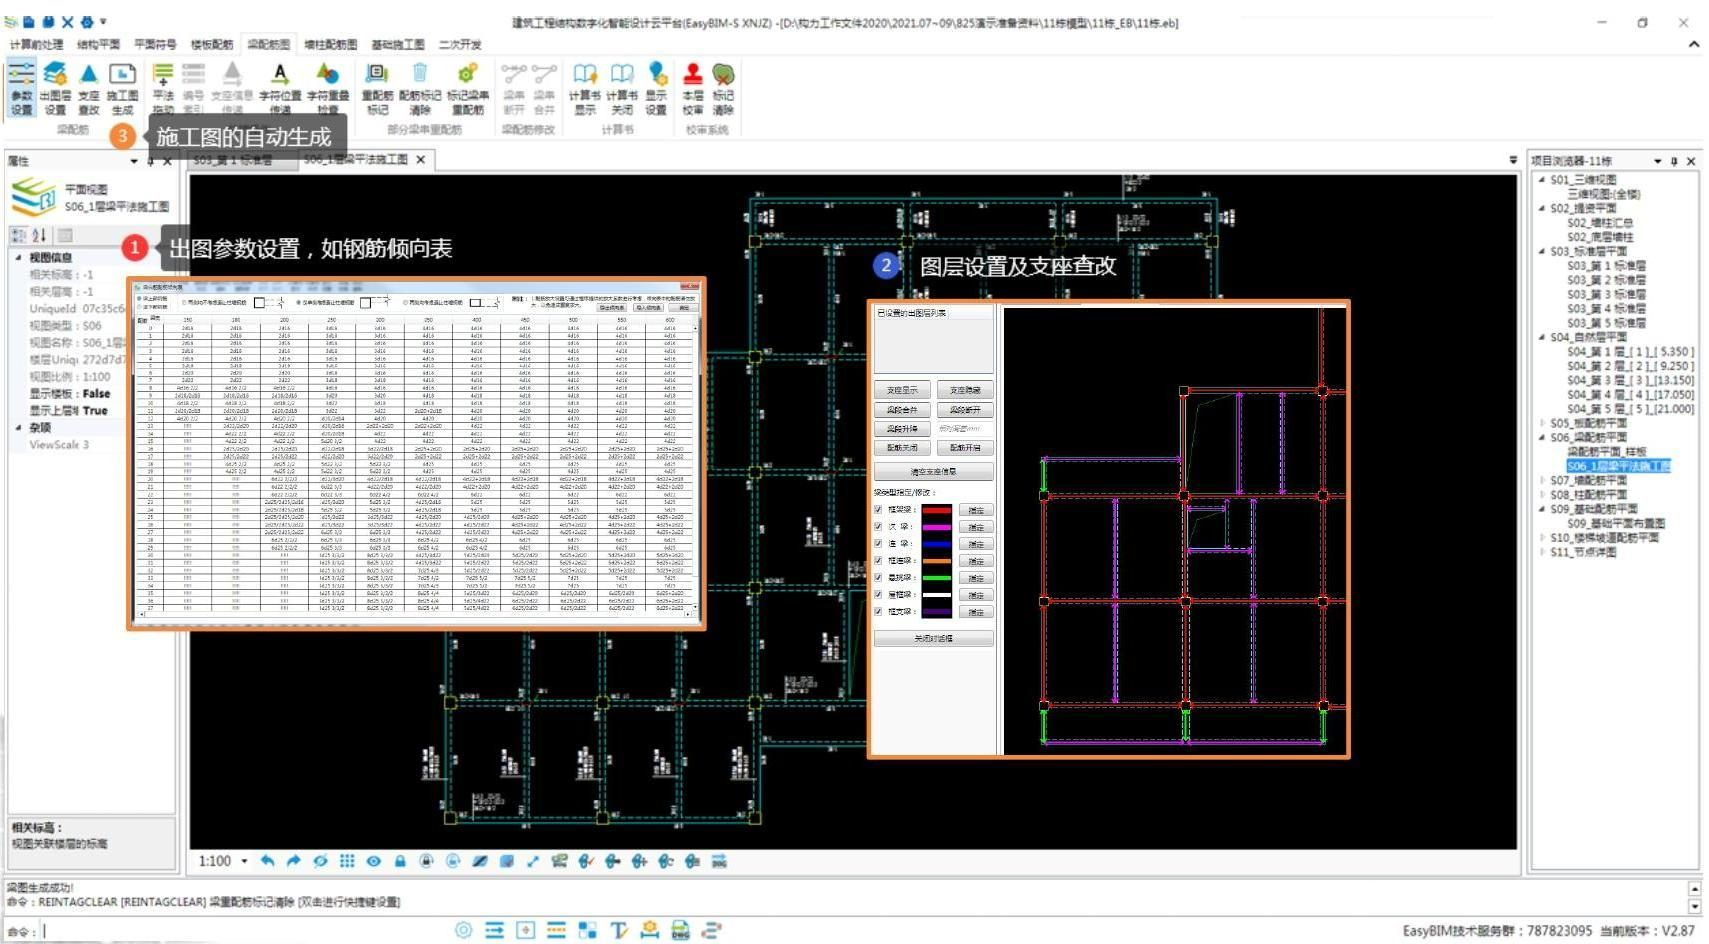Open the 基础施工图 ribbon tab
The width and height of the screenshot is (1709, 944).
397,44
